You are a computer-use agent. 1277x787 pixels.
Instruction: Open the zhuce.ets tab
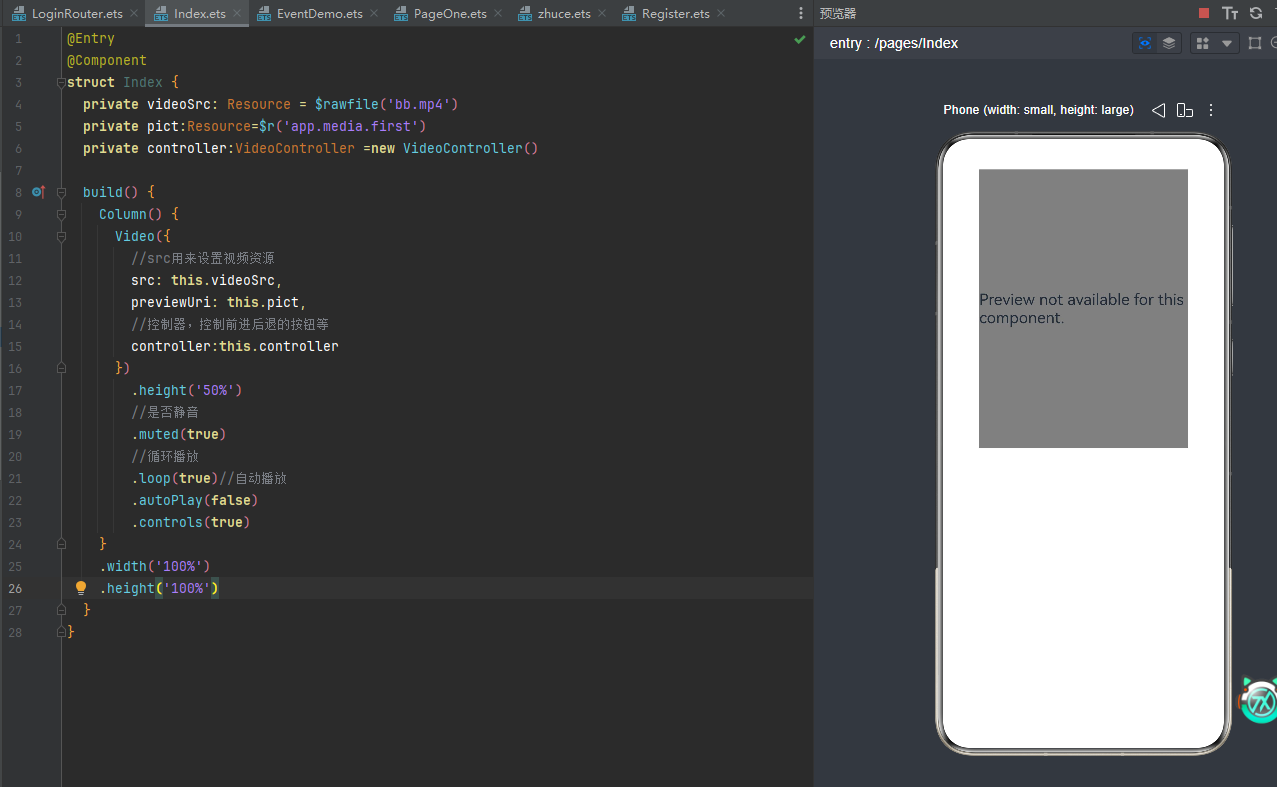coord(564,14)
